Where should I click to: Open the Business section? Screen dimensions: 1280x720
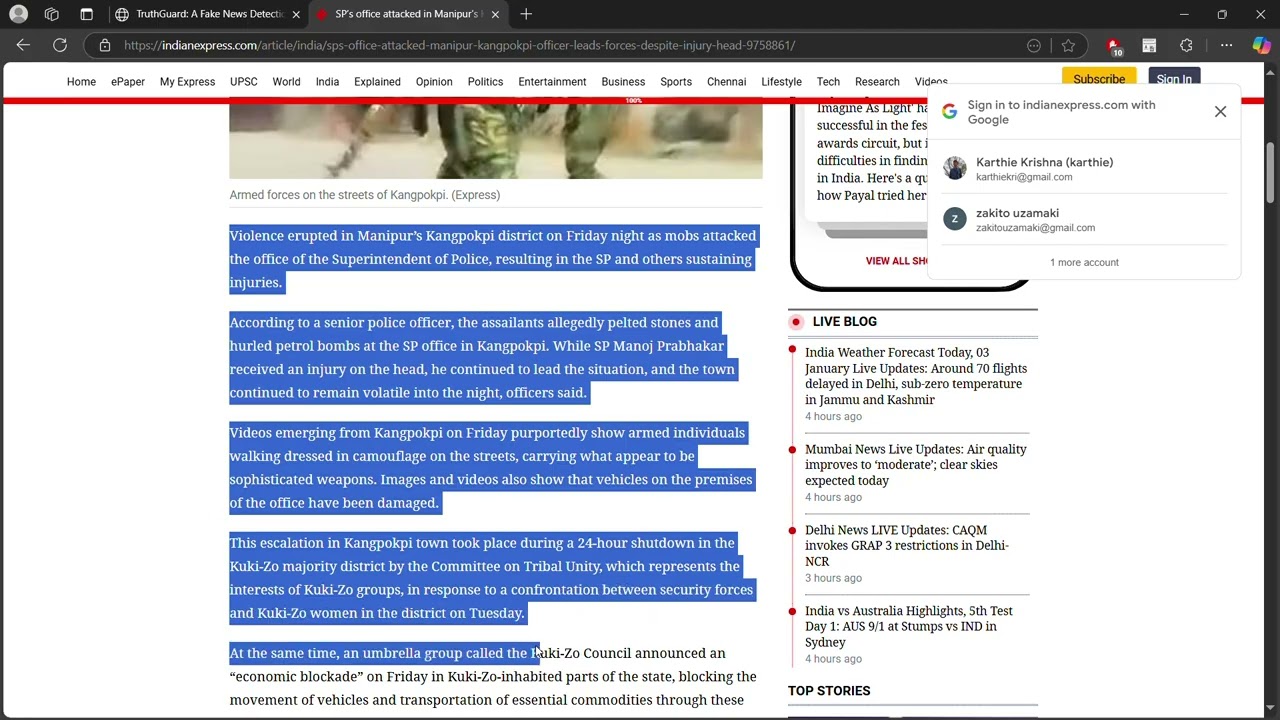[x=623, y=82]
